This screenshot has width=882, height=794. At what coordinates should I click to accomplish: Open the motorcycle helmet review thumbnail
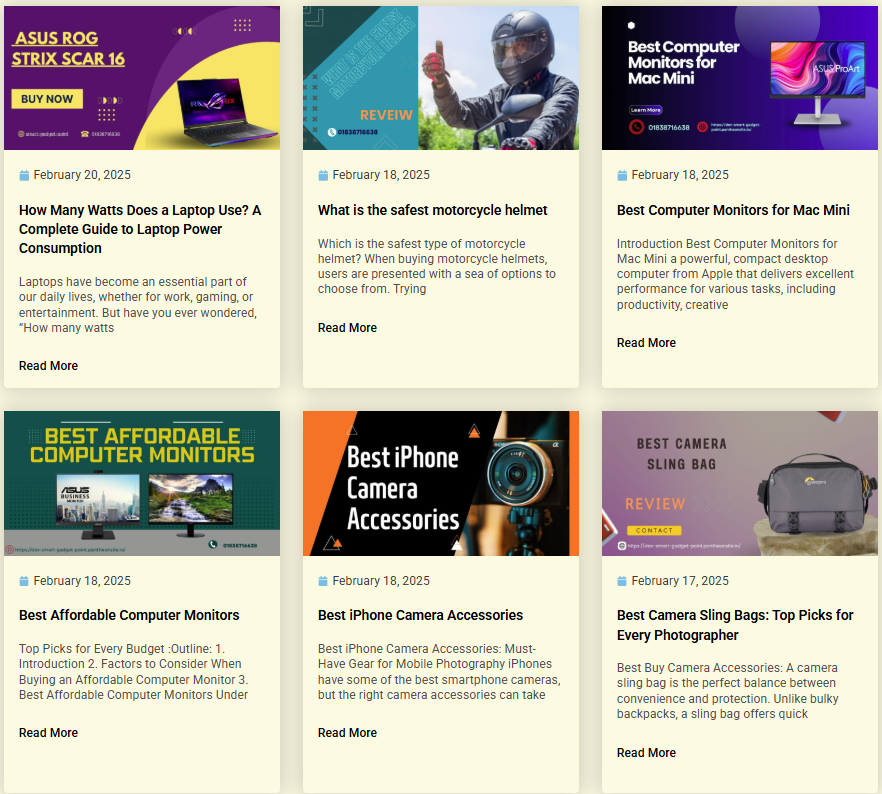441,78
